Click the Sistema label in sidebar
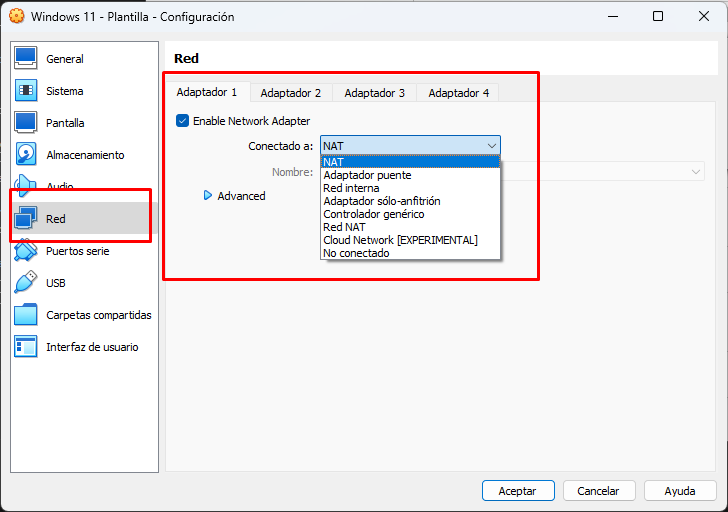728x512 pixels. (65, 91)
